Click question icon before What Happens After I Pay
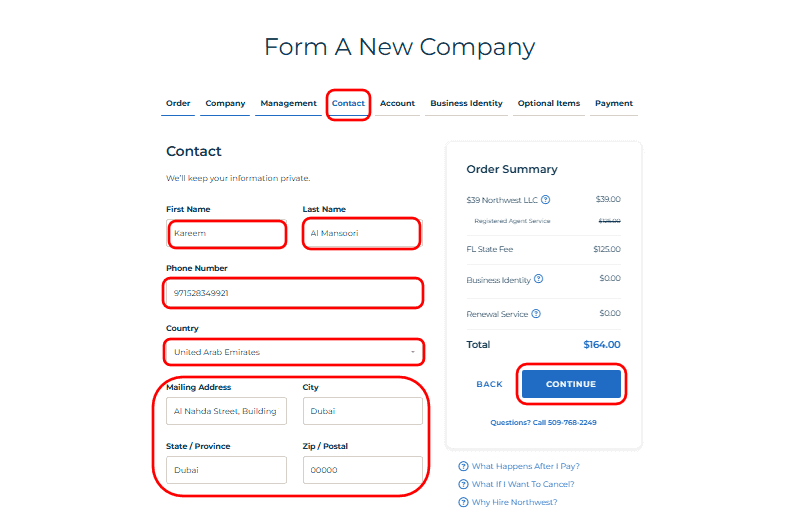Screen dimensions: 799x530 click(463, 466)
